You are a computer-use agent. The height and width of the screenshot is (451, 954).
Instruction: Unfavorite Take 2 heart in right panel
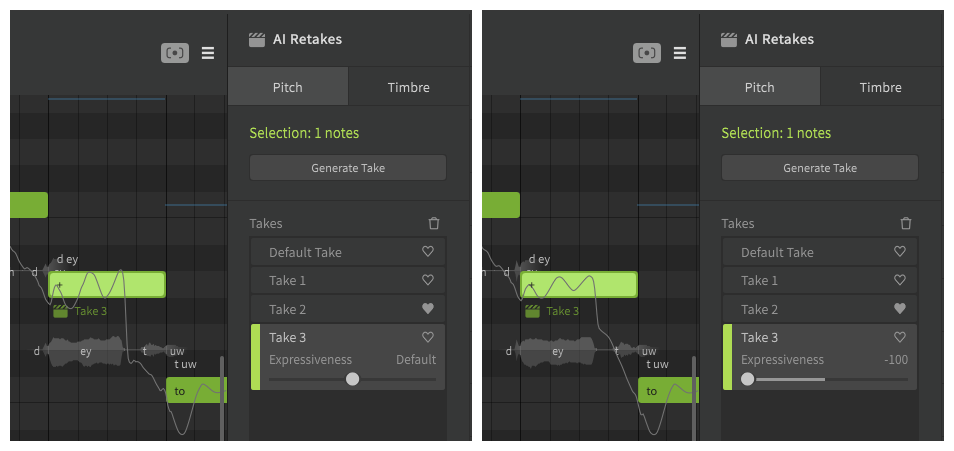click(x=900, y=309)
